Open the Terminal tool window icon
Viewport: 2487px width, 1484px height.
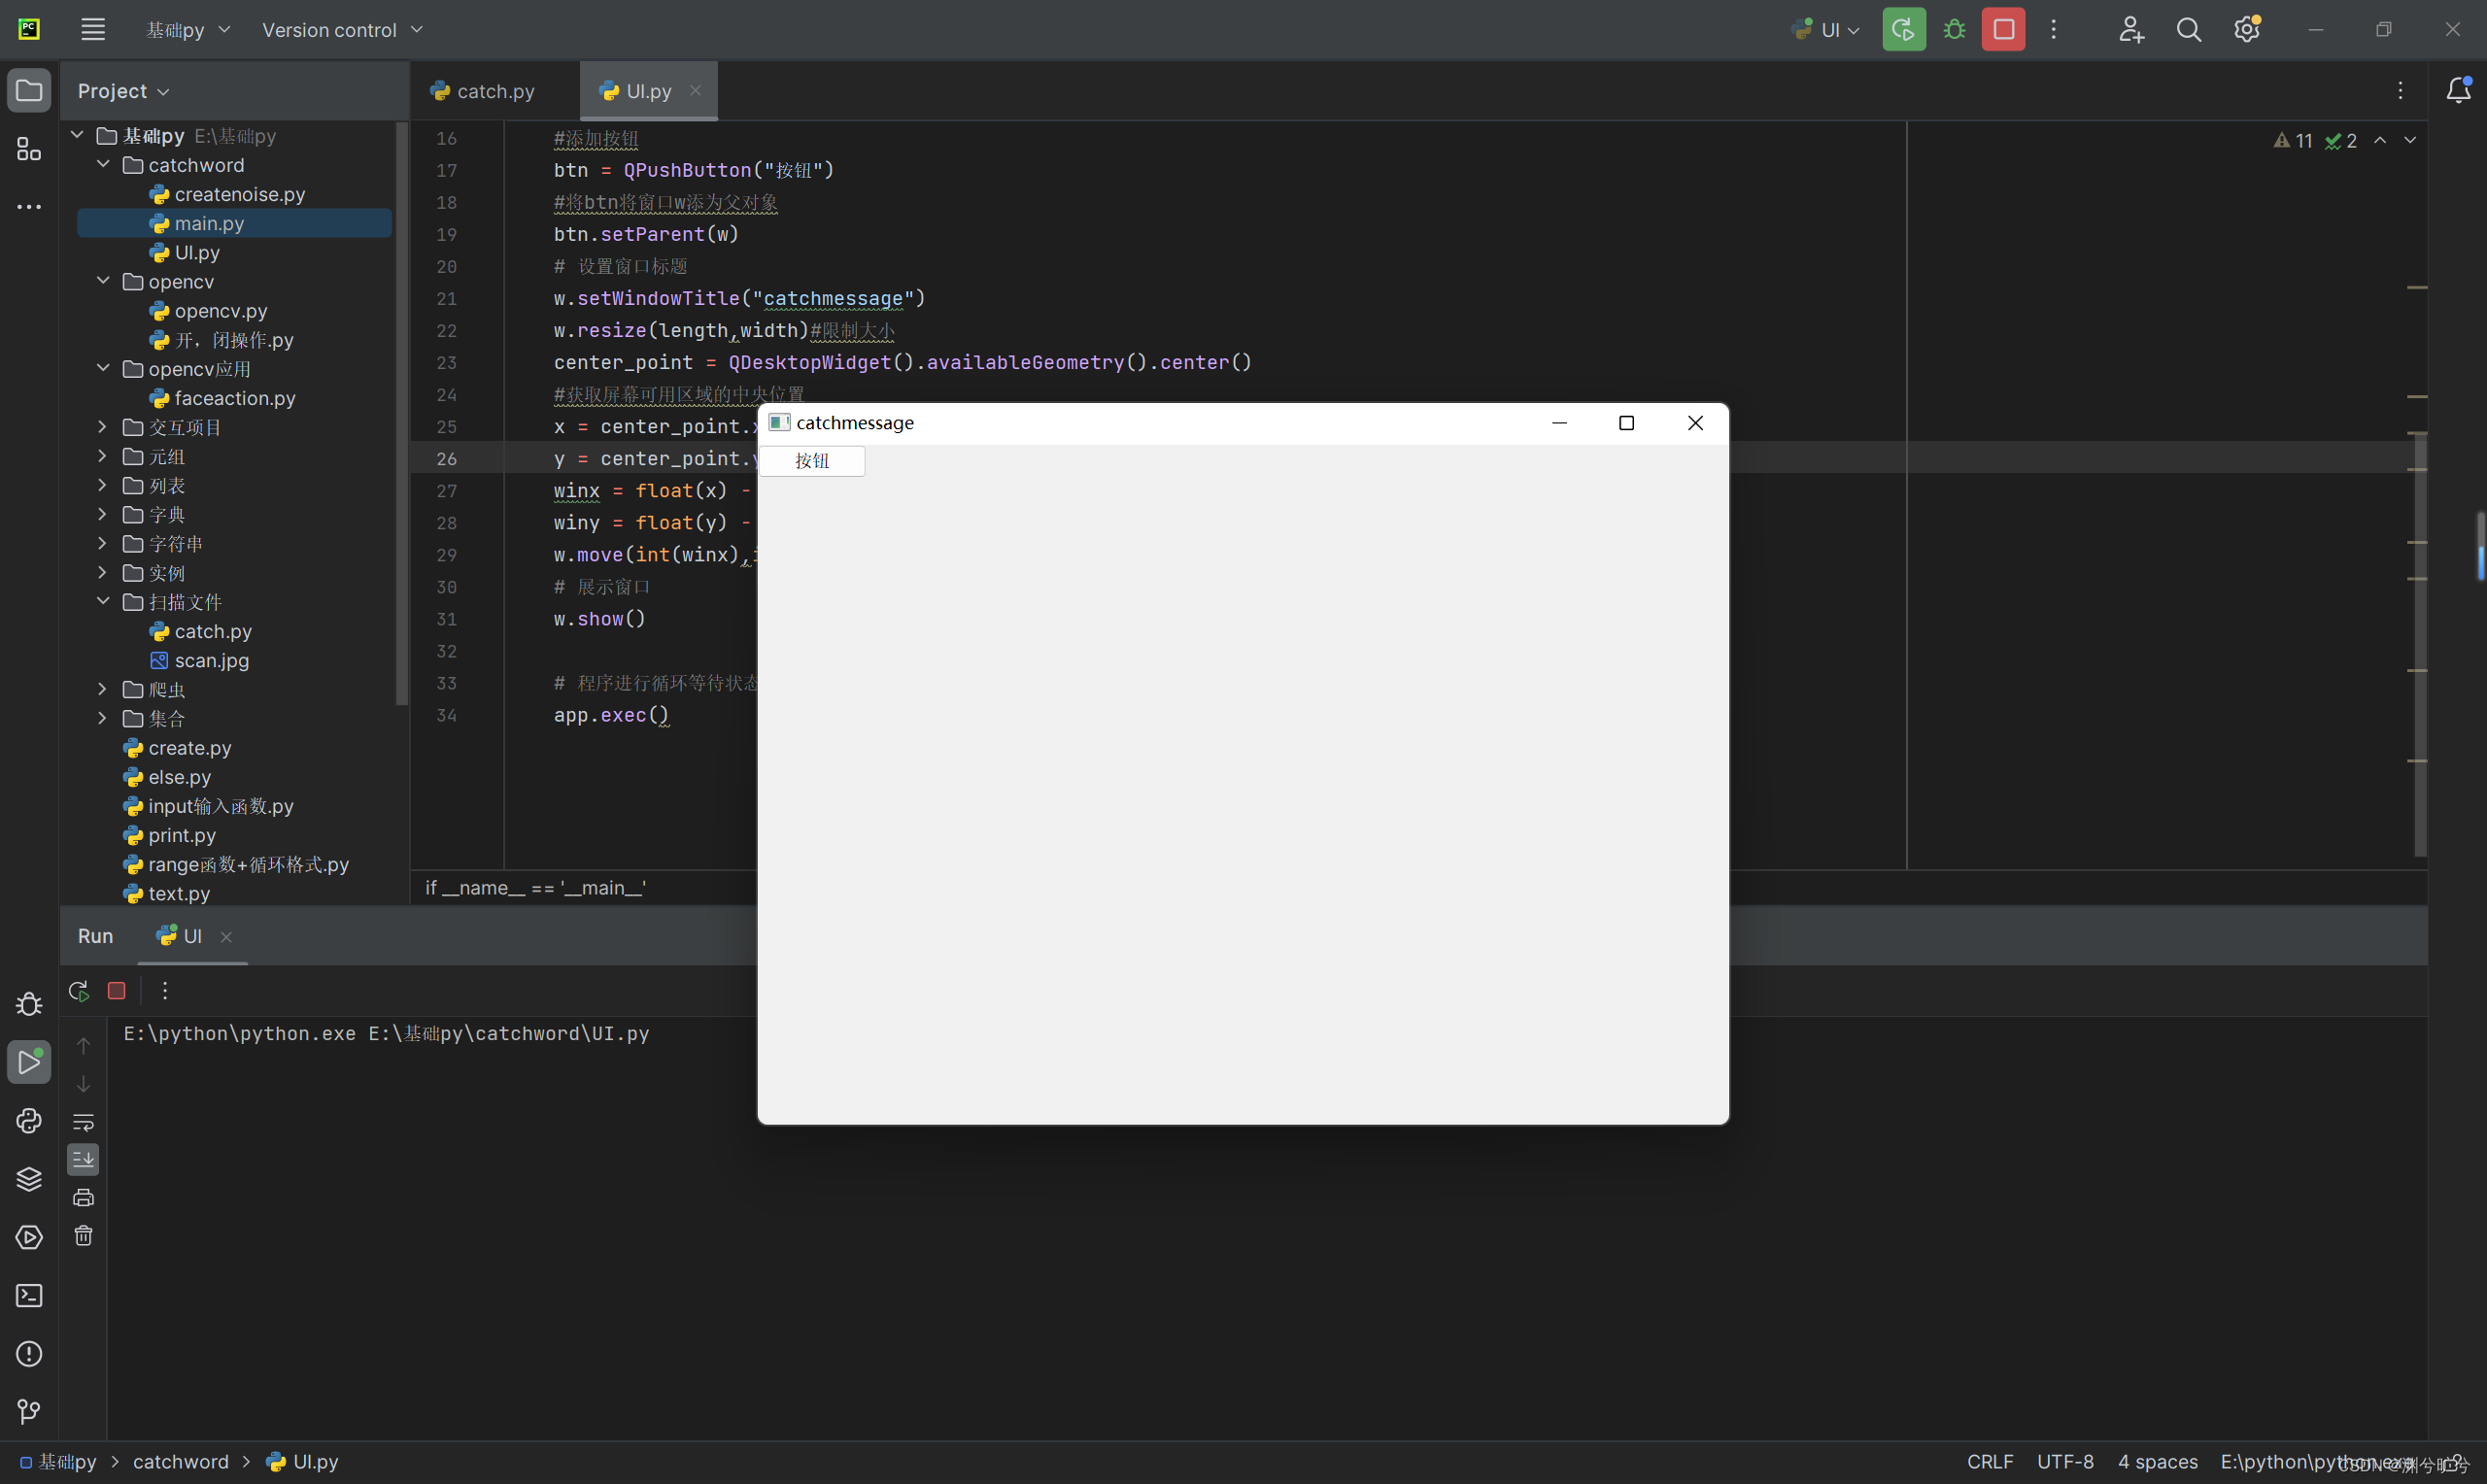pyautogui.click(x=29, y=1296)
